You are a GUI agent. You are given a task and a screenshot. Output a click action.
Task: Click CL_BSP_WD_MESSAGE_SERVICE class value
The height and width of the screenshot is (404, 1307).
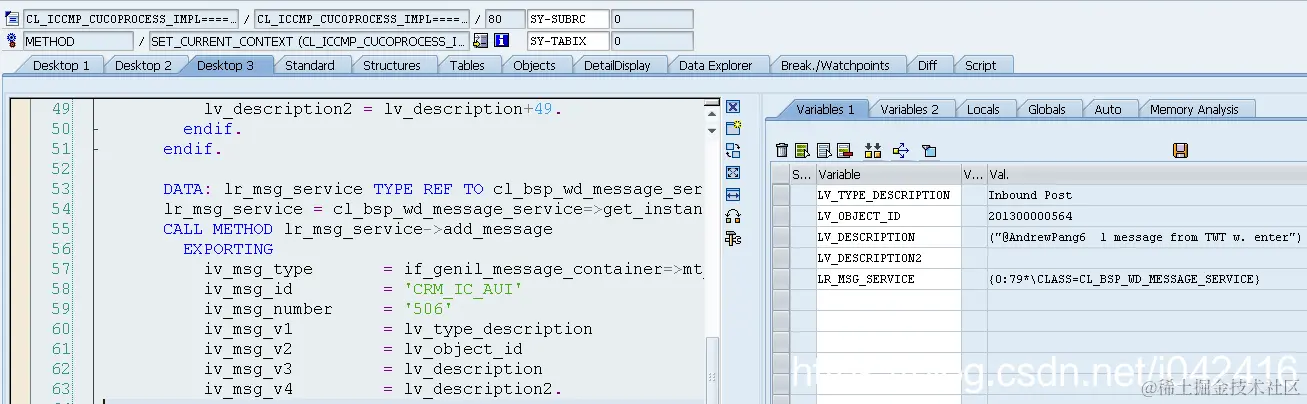tap(1124, 279)
